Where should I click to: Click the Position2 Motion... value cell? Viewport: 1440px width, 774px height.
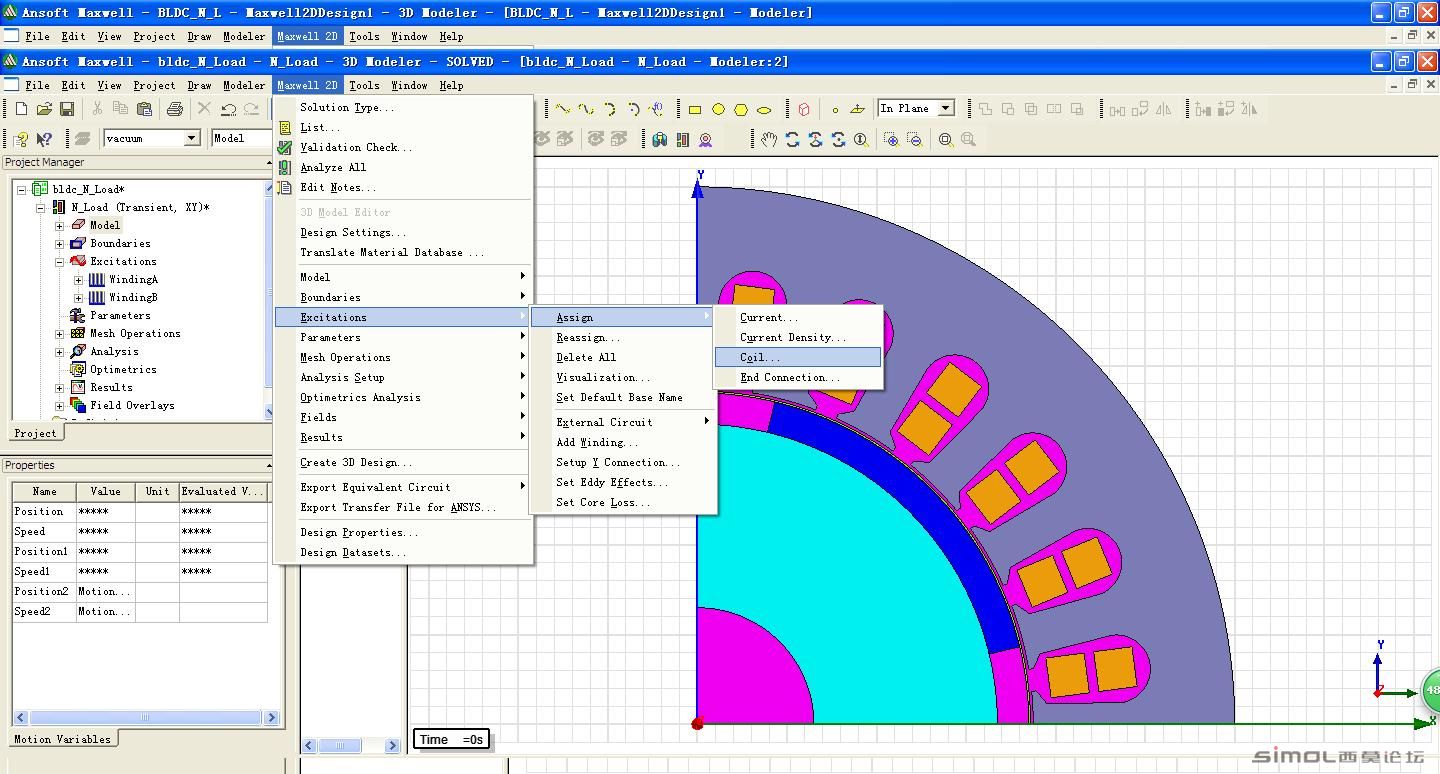click(105, 591)
